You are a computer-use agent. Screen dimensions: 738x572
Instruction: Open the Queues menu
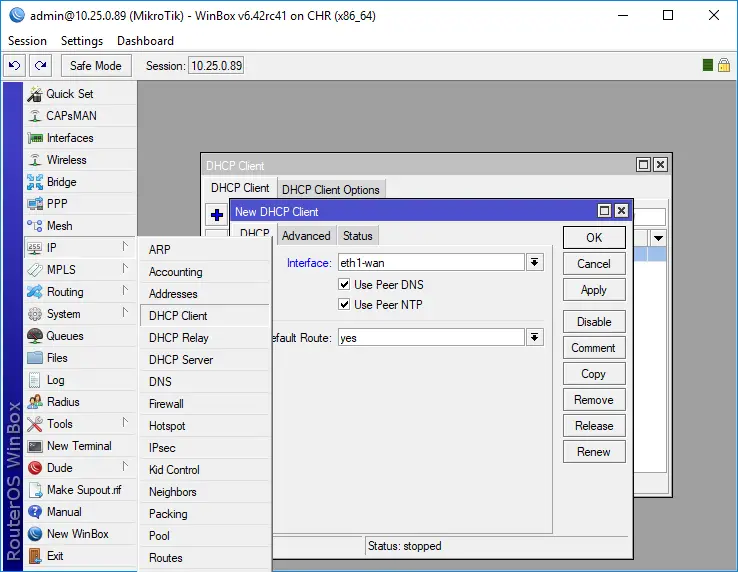click(80, 336)
